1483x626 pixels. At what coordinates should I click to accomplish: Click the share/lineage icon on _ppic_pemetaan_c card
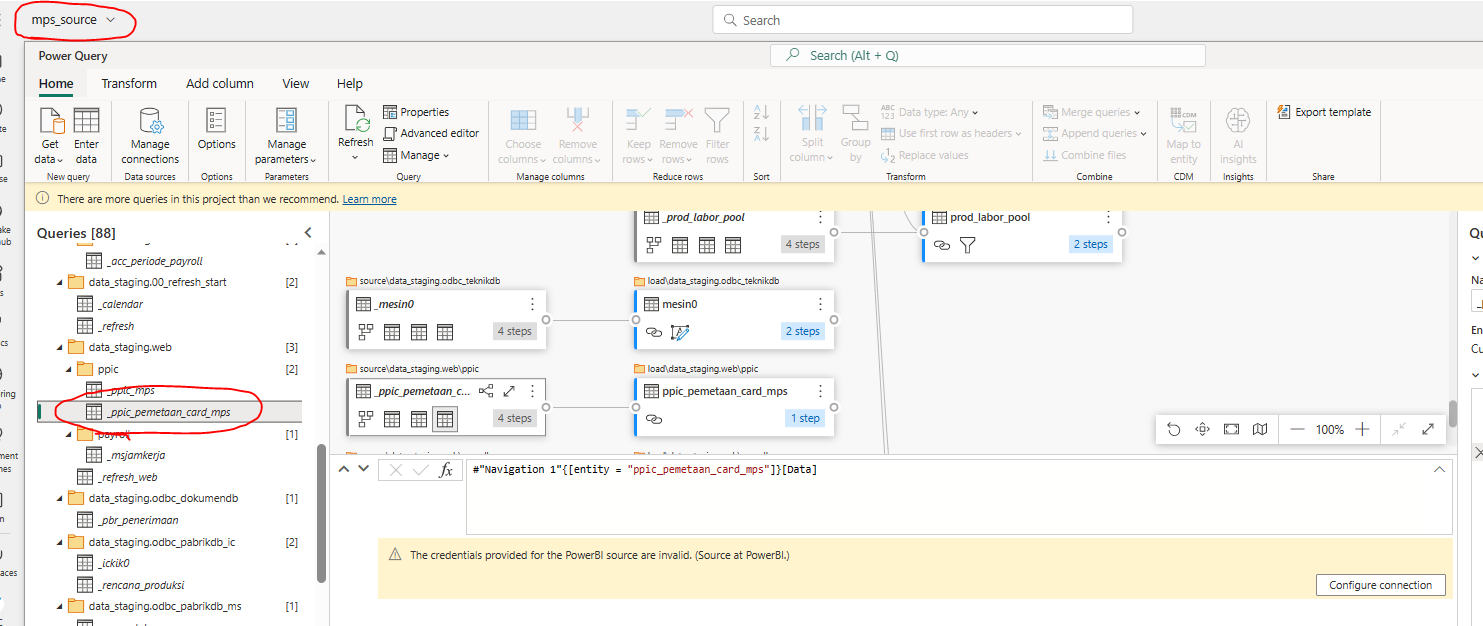(486, 391)
